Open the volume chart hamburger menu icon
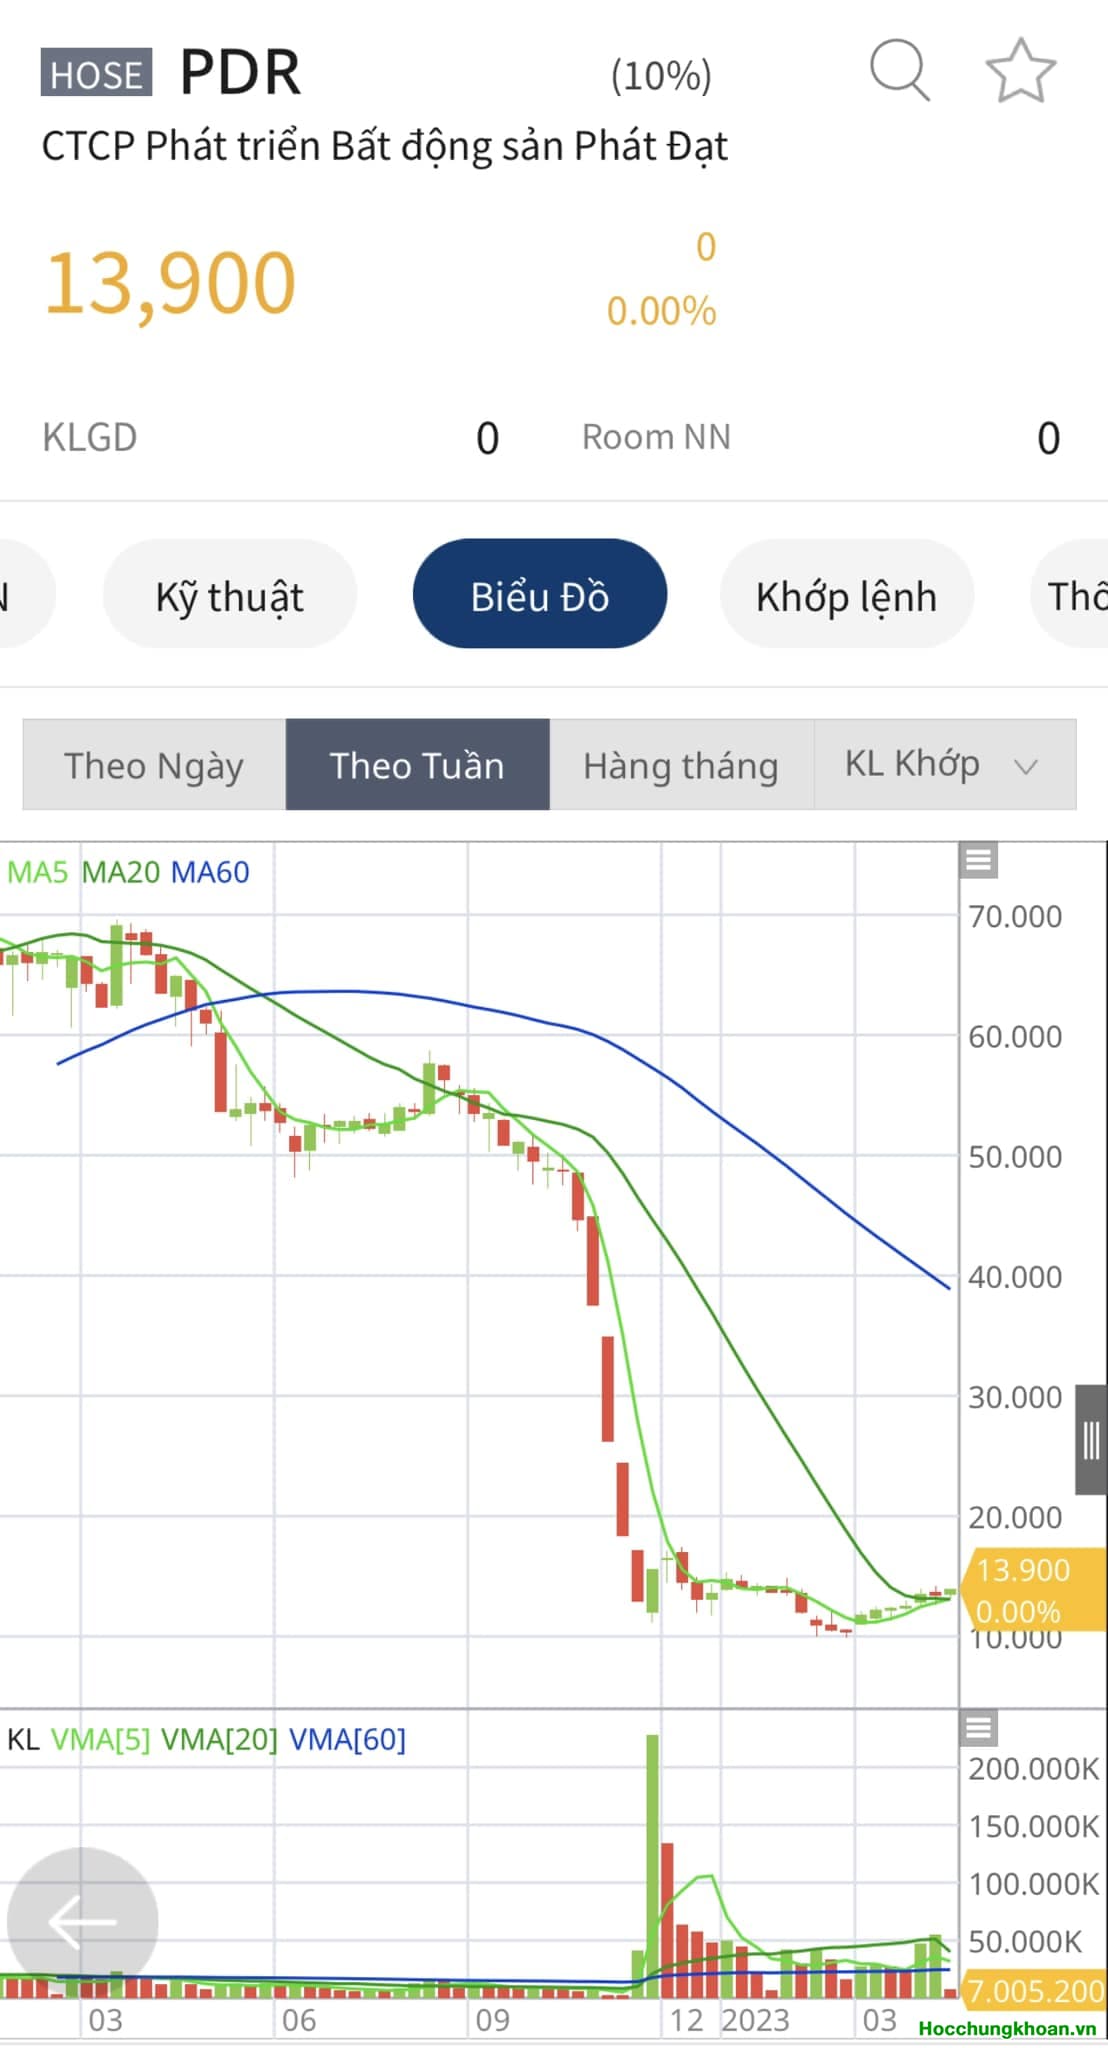 978,1727
